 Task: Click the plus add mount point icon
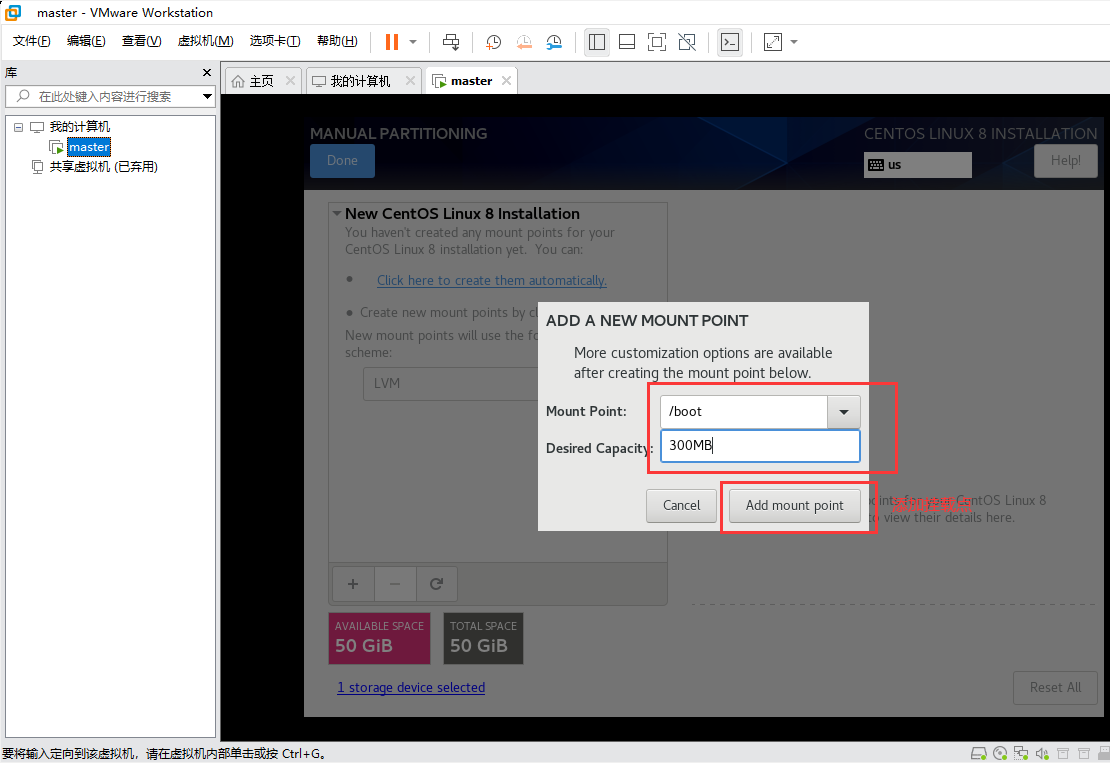point(353,584)
